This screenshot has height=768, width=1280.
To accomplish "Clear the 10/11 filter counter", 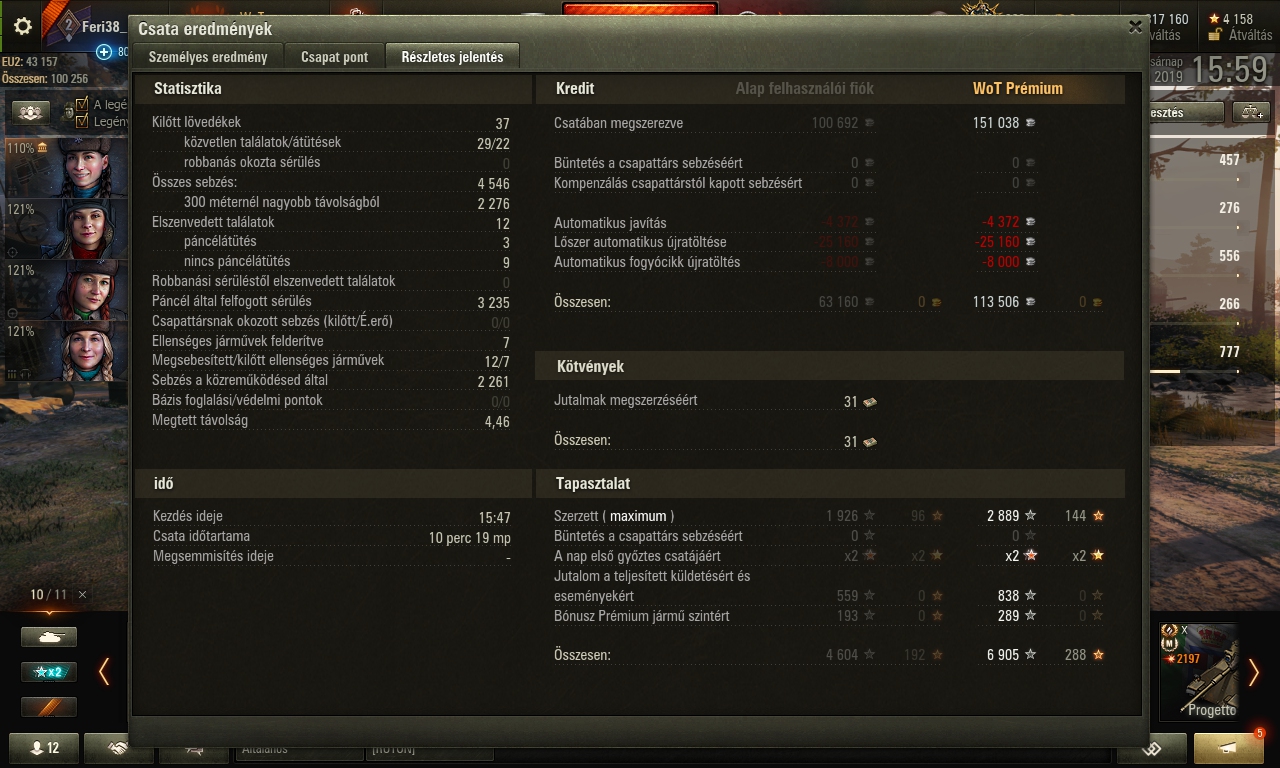I will coord(83,595).
